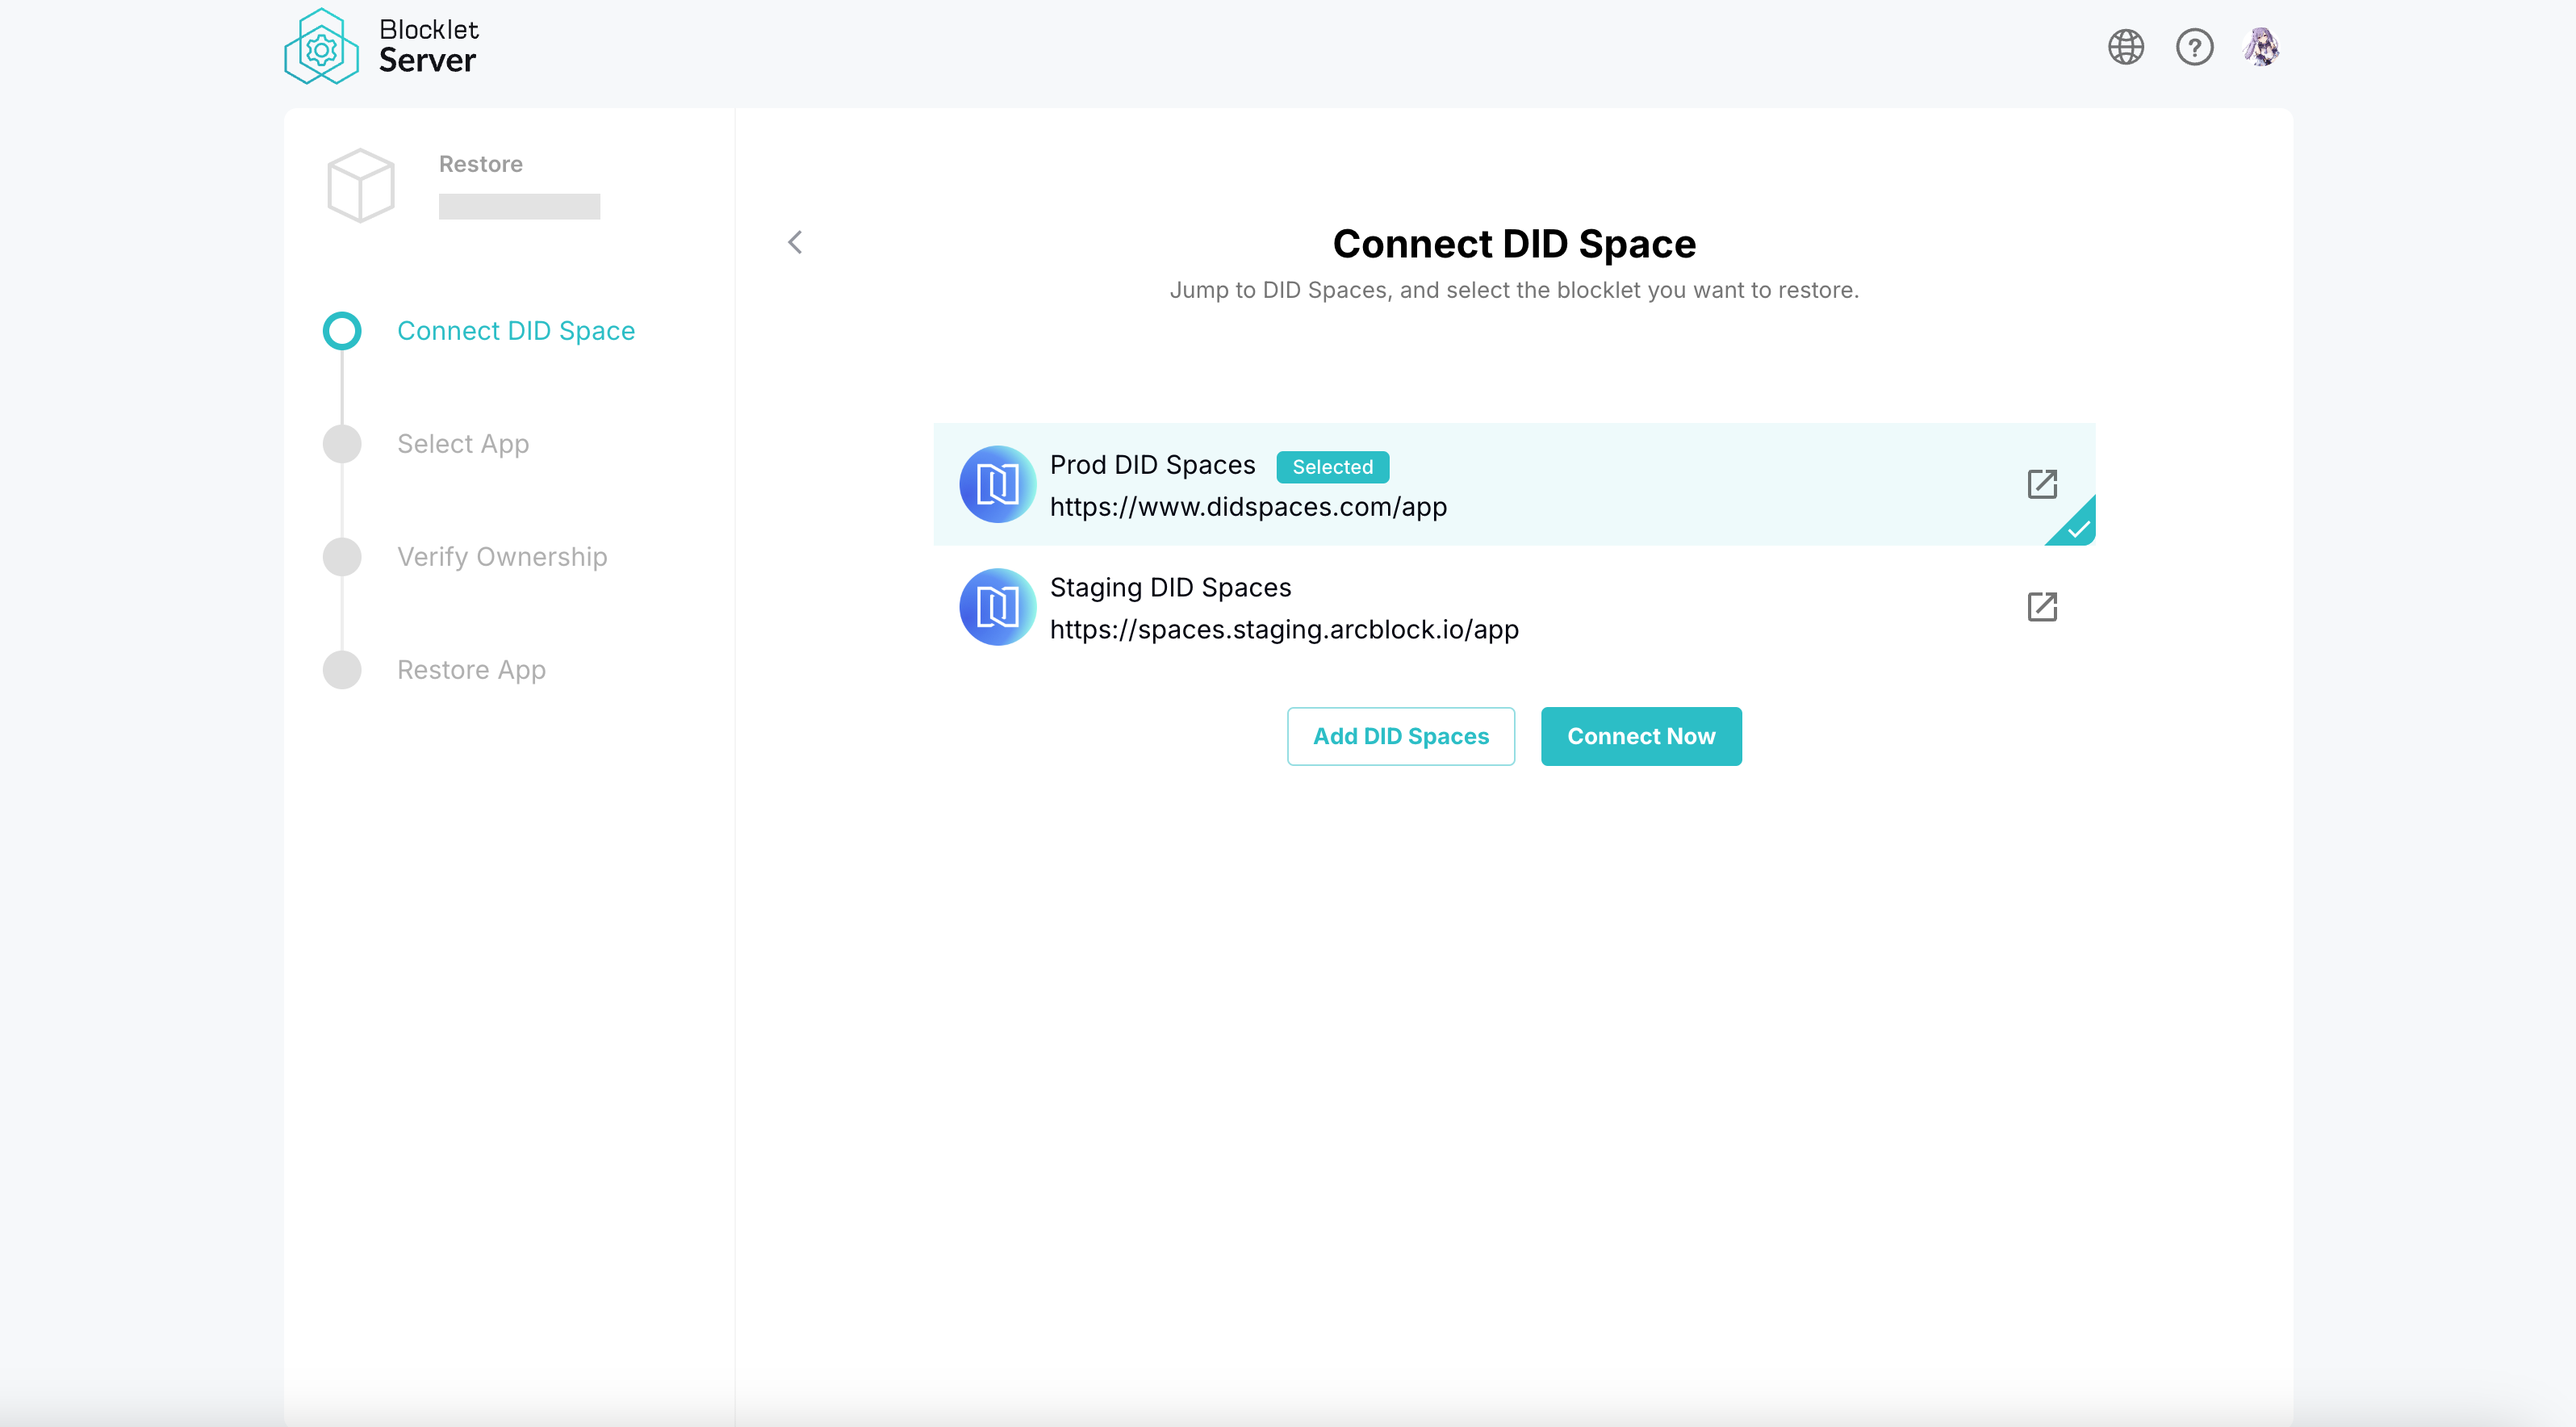This screenshot has height=1427, width=2576.
Task: Open the user avatar menu
Action: 2261,47
